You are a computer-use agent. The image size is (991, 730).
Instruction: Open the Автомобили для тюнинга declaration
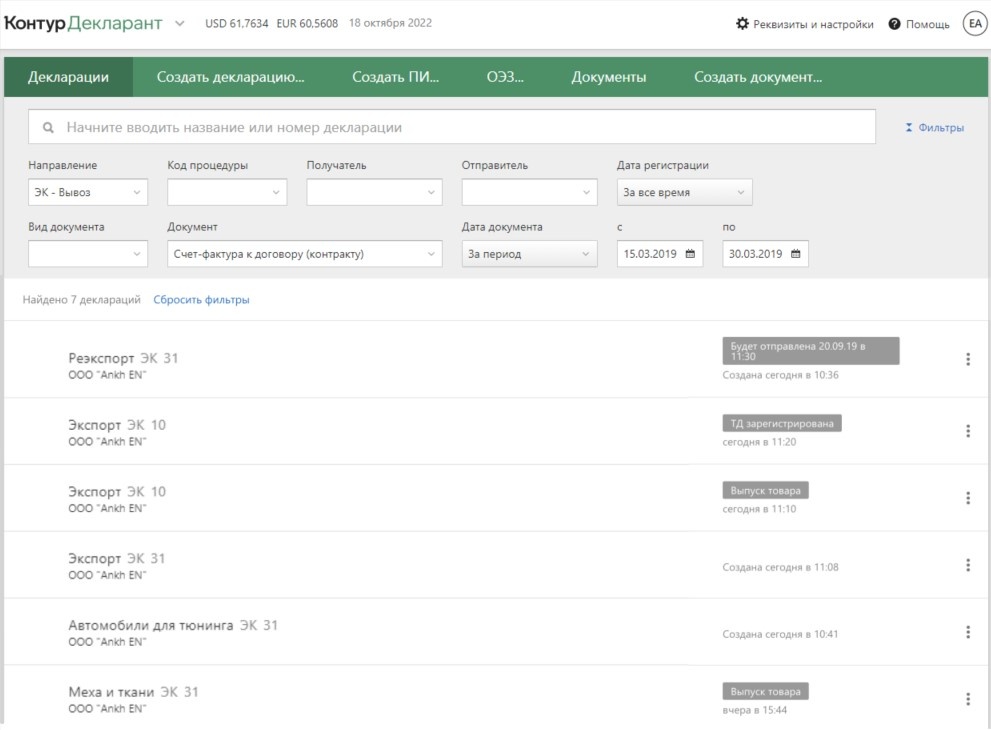173,625
